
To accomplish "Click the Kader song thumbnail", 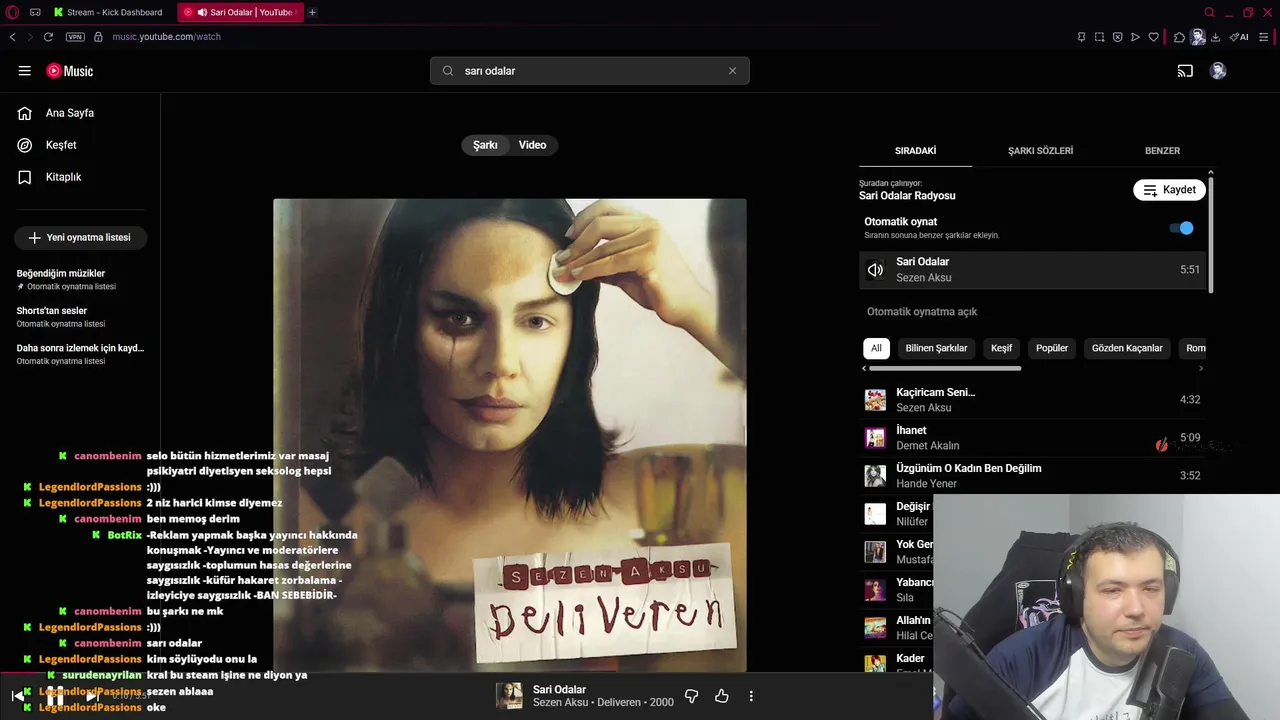I will pyautogui.click(x=875, y=664).
